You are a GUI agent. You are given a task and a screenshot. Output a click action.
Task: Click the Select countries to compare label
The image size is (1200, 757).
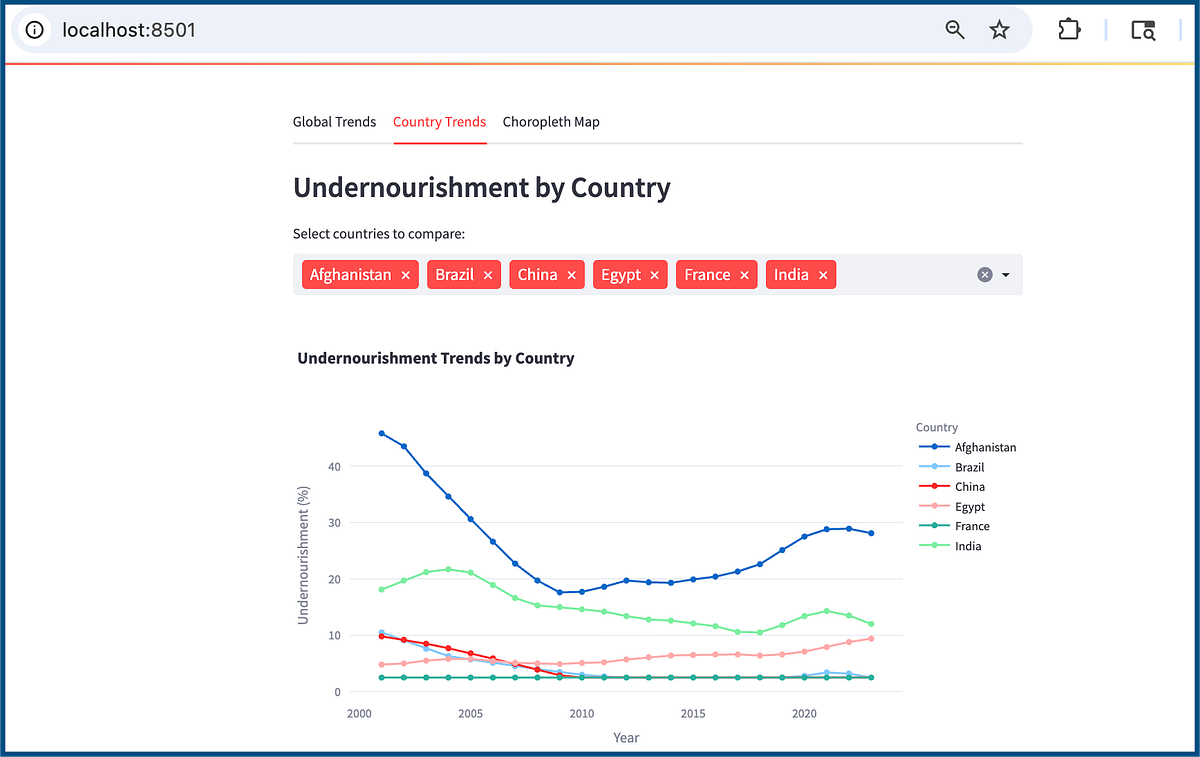point(379,234)
